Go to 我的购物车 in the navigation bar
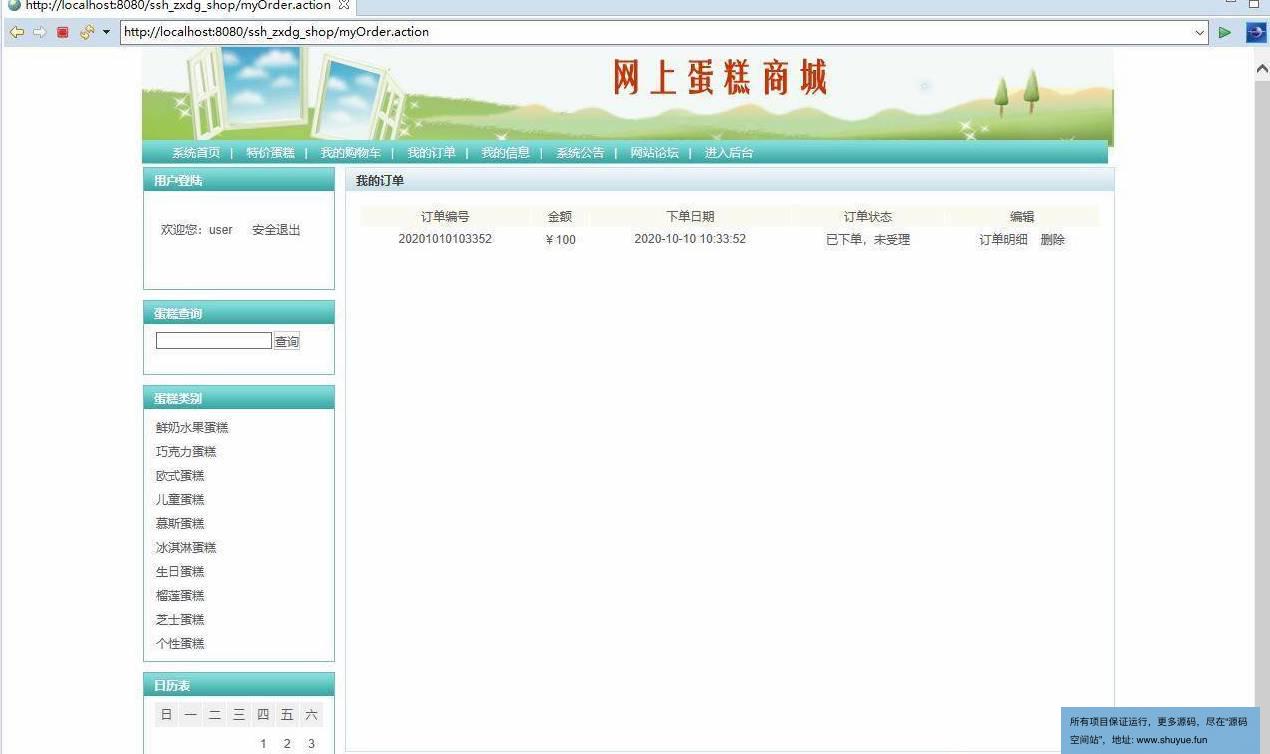Viewport: 1270px width, 754px height. [350, 153]
